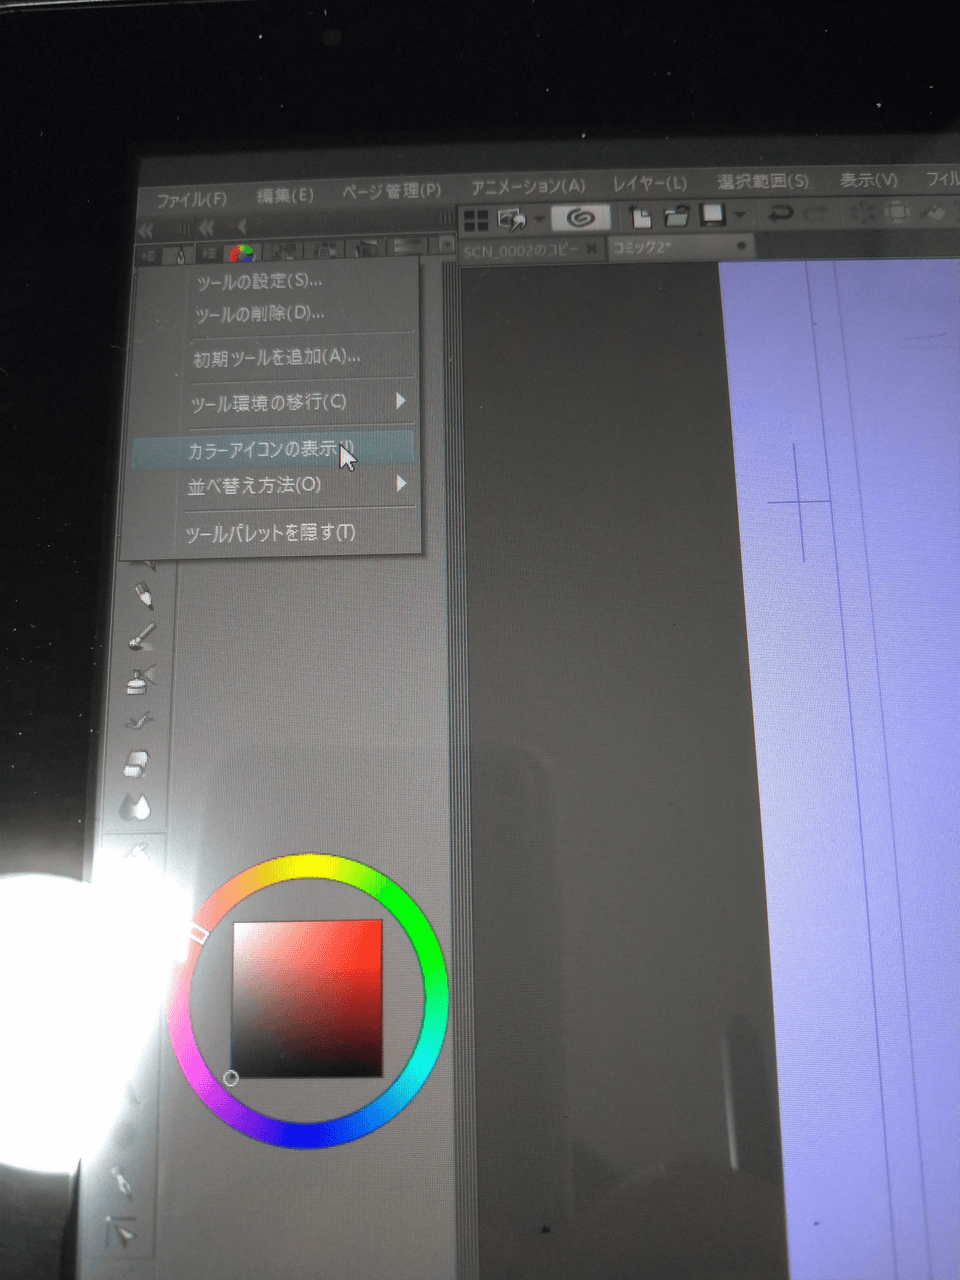This screenshot has width=960, height=1280.
Task: Select the Pencil tool
Action: pos(145,595)
